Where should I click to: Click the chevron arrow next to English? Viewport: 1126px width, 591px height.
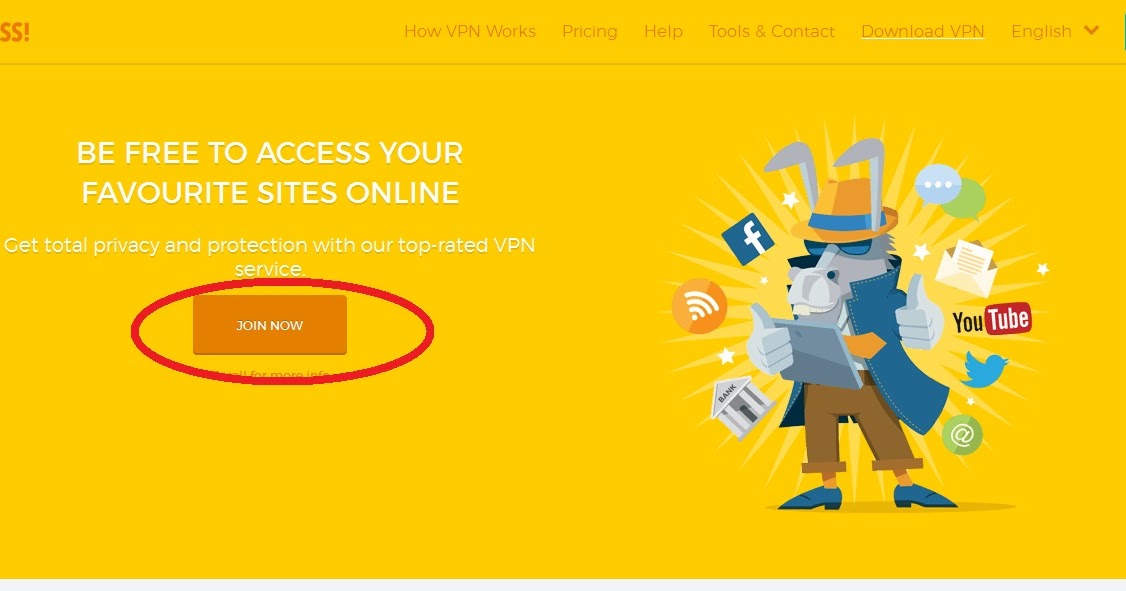tap(1092, 31)
